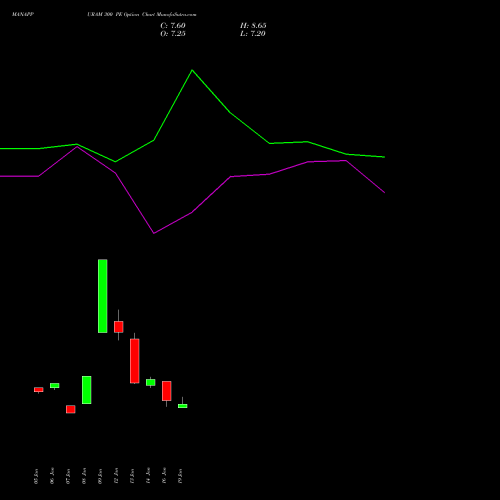Select the small red candle for 05 Jan
Screen dimensions: 500x500
tap(39, 390)
